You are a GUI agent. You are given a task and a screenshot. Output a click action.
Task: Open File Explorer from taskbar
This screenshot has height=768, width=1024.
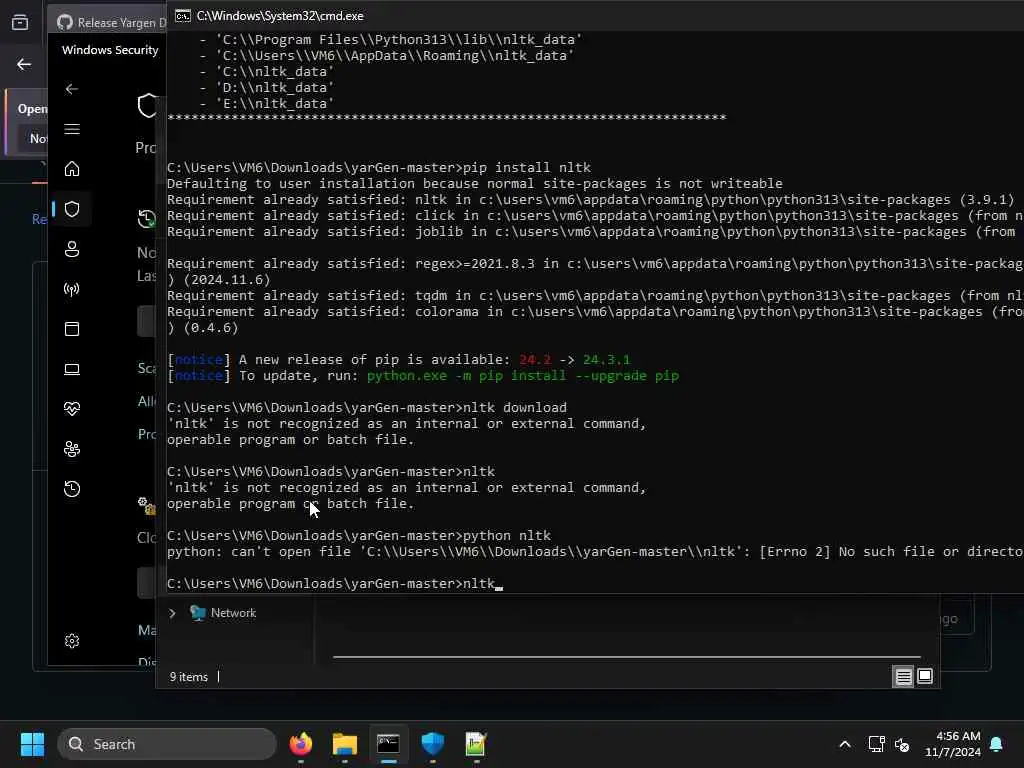click(x=345, y=744)
